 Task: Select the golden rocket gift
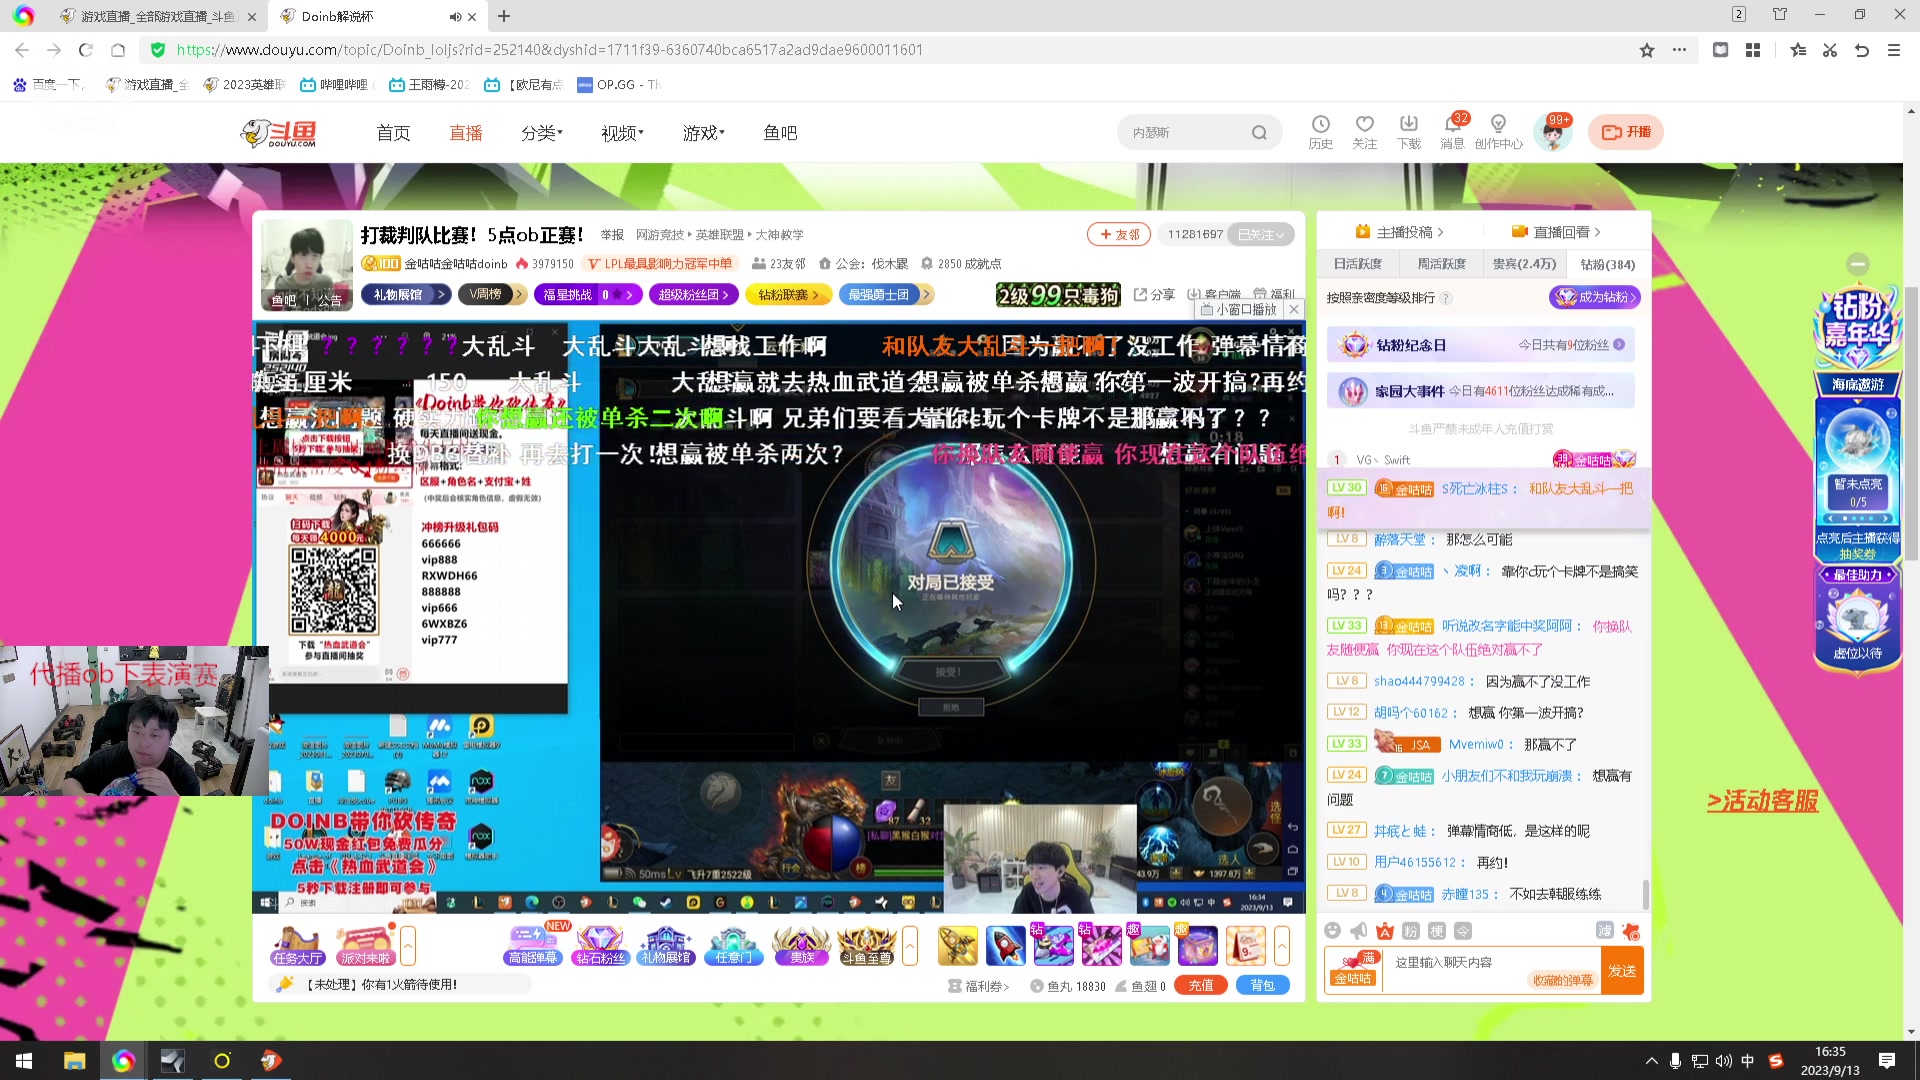(957, 945)
